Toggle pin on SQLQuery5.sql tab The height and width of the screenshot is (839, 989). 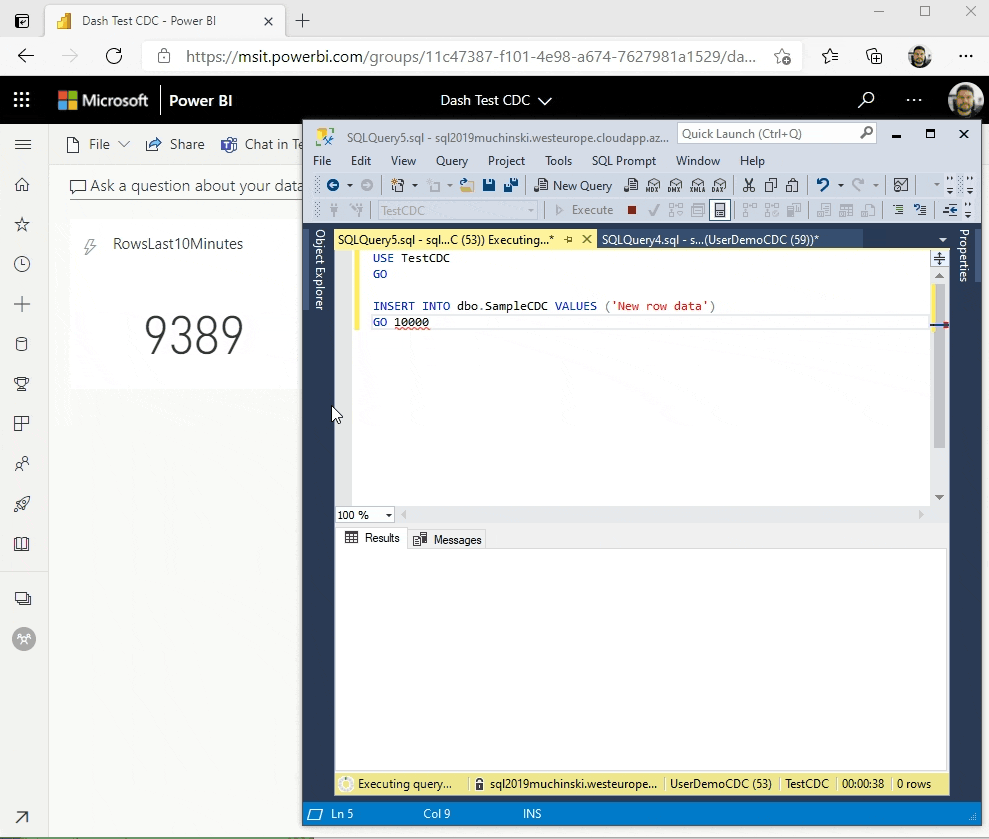tap(568, 240)
